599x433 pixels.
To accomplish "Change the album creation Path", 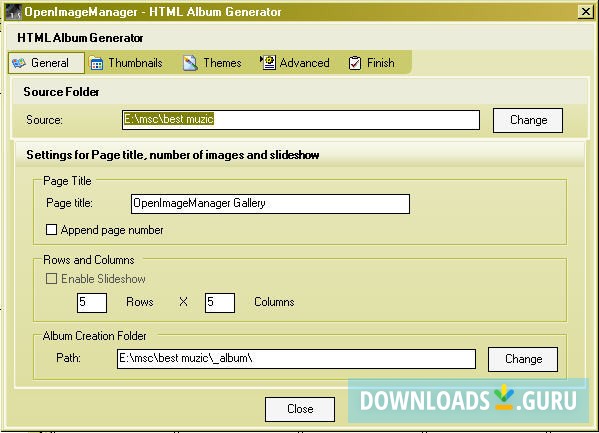I will click(523, 359).
